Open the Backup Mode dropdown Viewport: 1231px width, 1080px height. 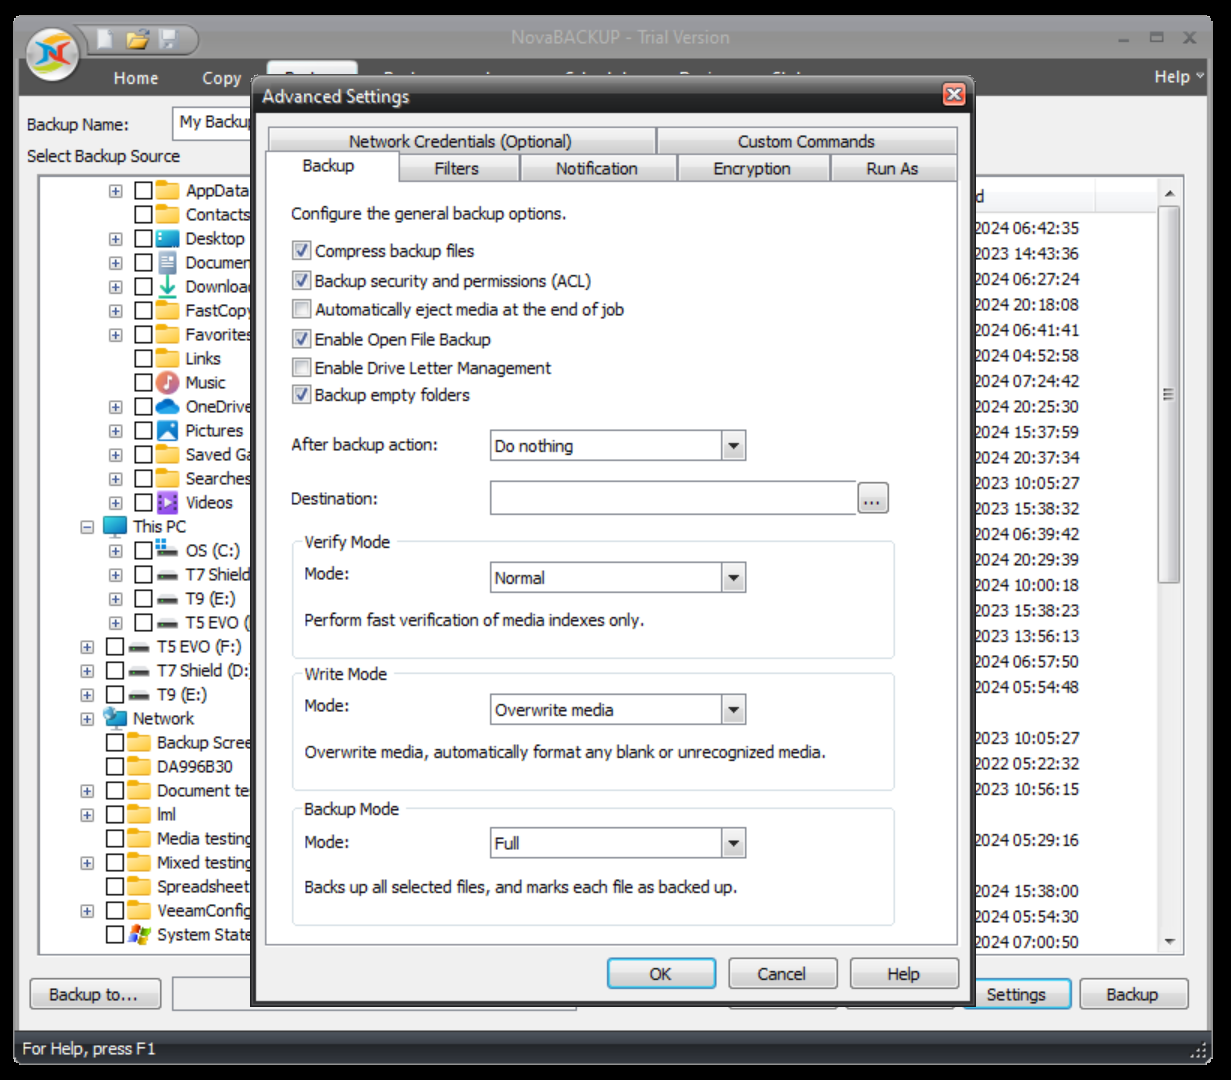click(734, 843)
